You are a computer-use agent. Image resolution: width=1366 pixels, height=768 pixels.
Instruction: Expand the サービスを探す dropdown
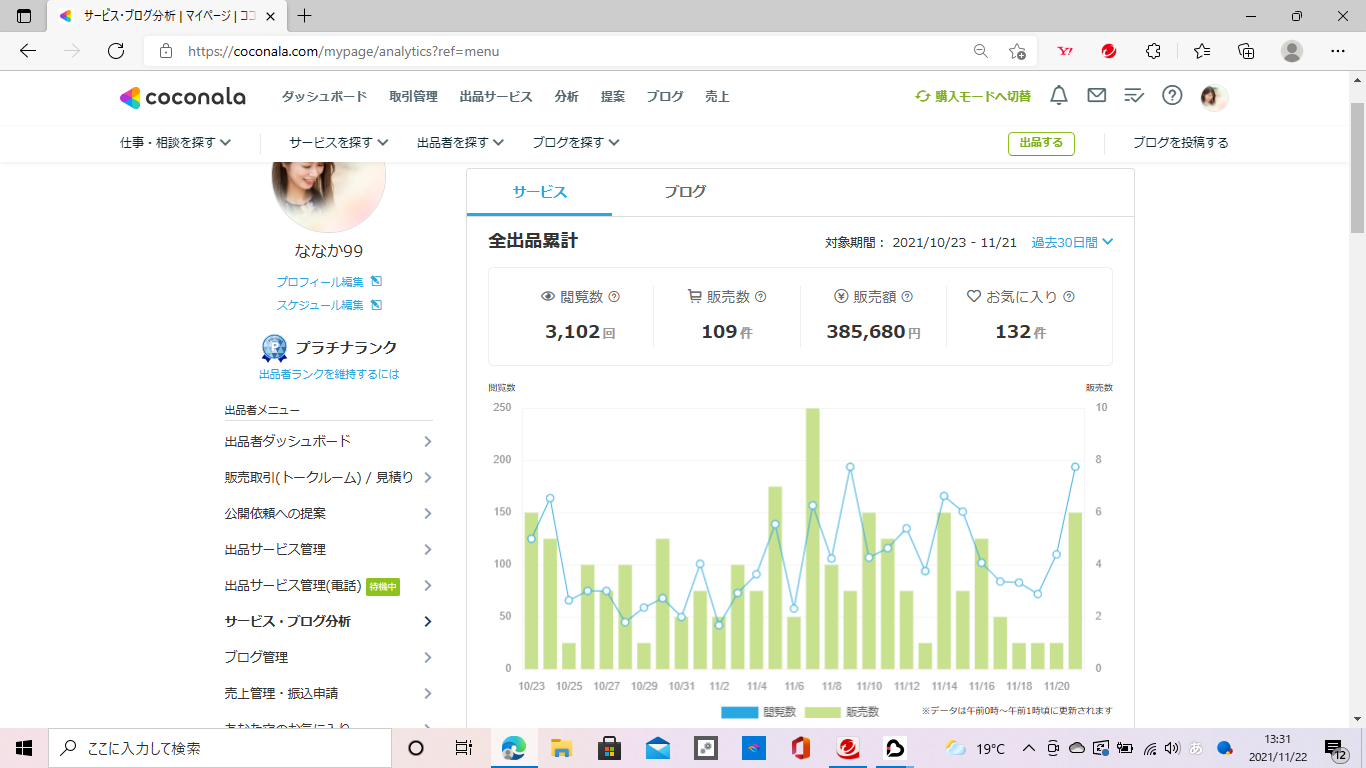pyautogui.click(x=338, y=143)
